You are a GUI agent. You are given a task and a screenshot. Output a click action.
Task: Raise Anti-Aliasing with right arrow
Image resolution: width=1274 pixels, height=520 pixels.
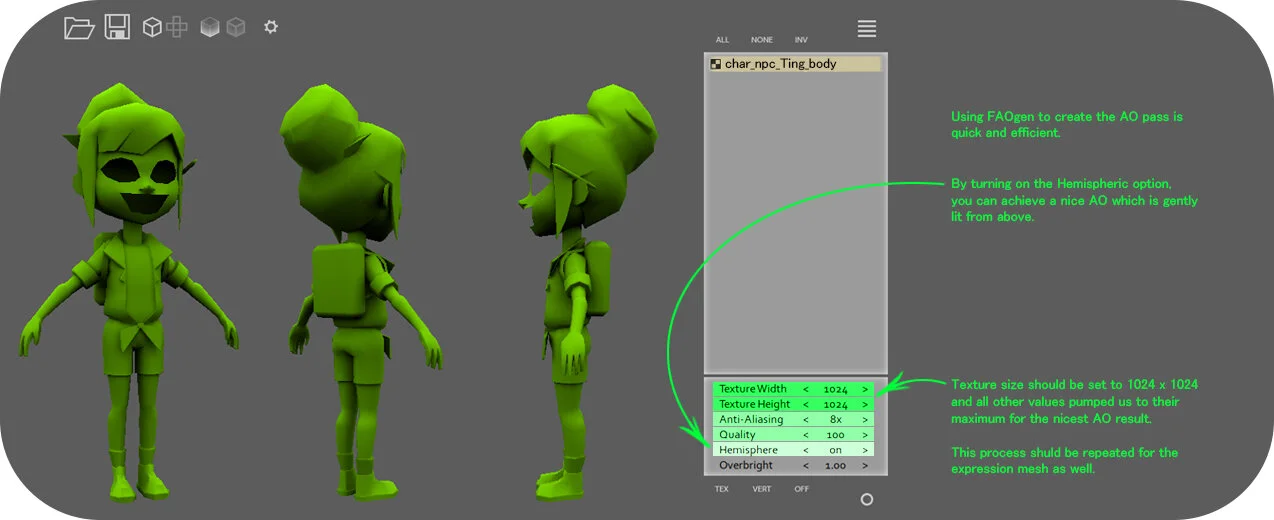click(x=865, y=420)
